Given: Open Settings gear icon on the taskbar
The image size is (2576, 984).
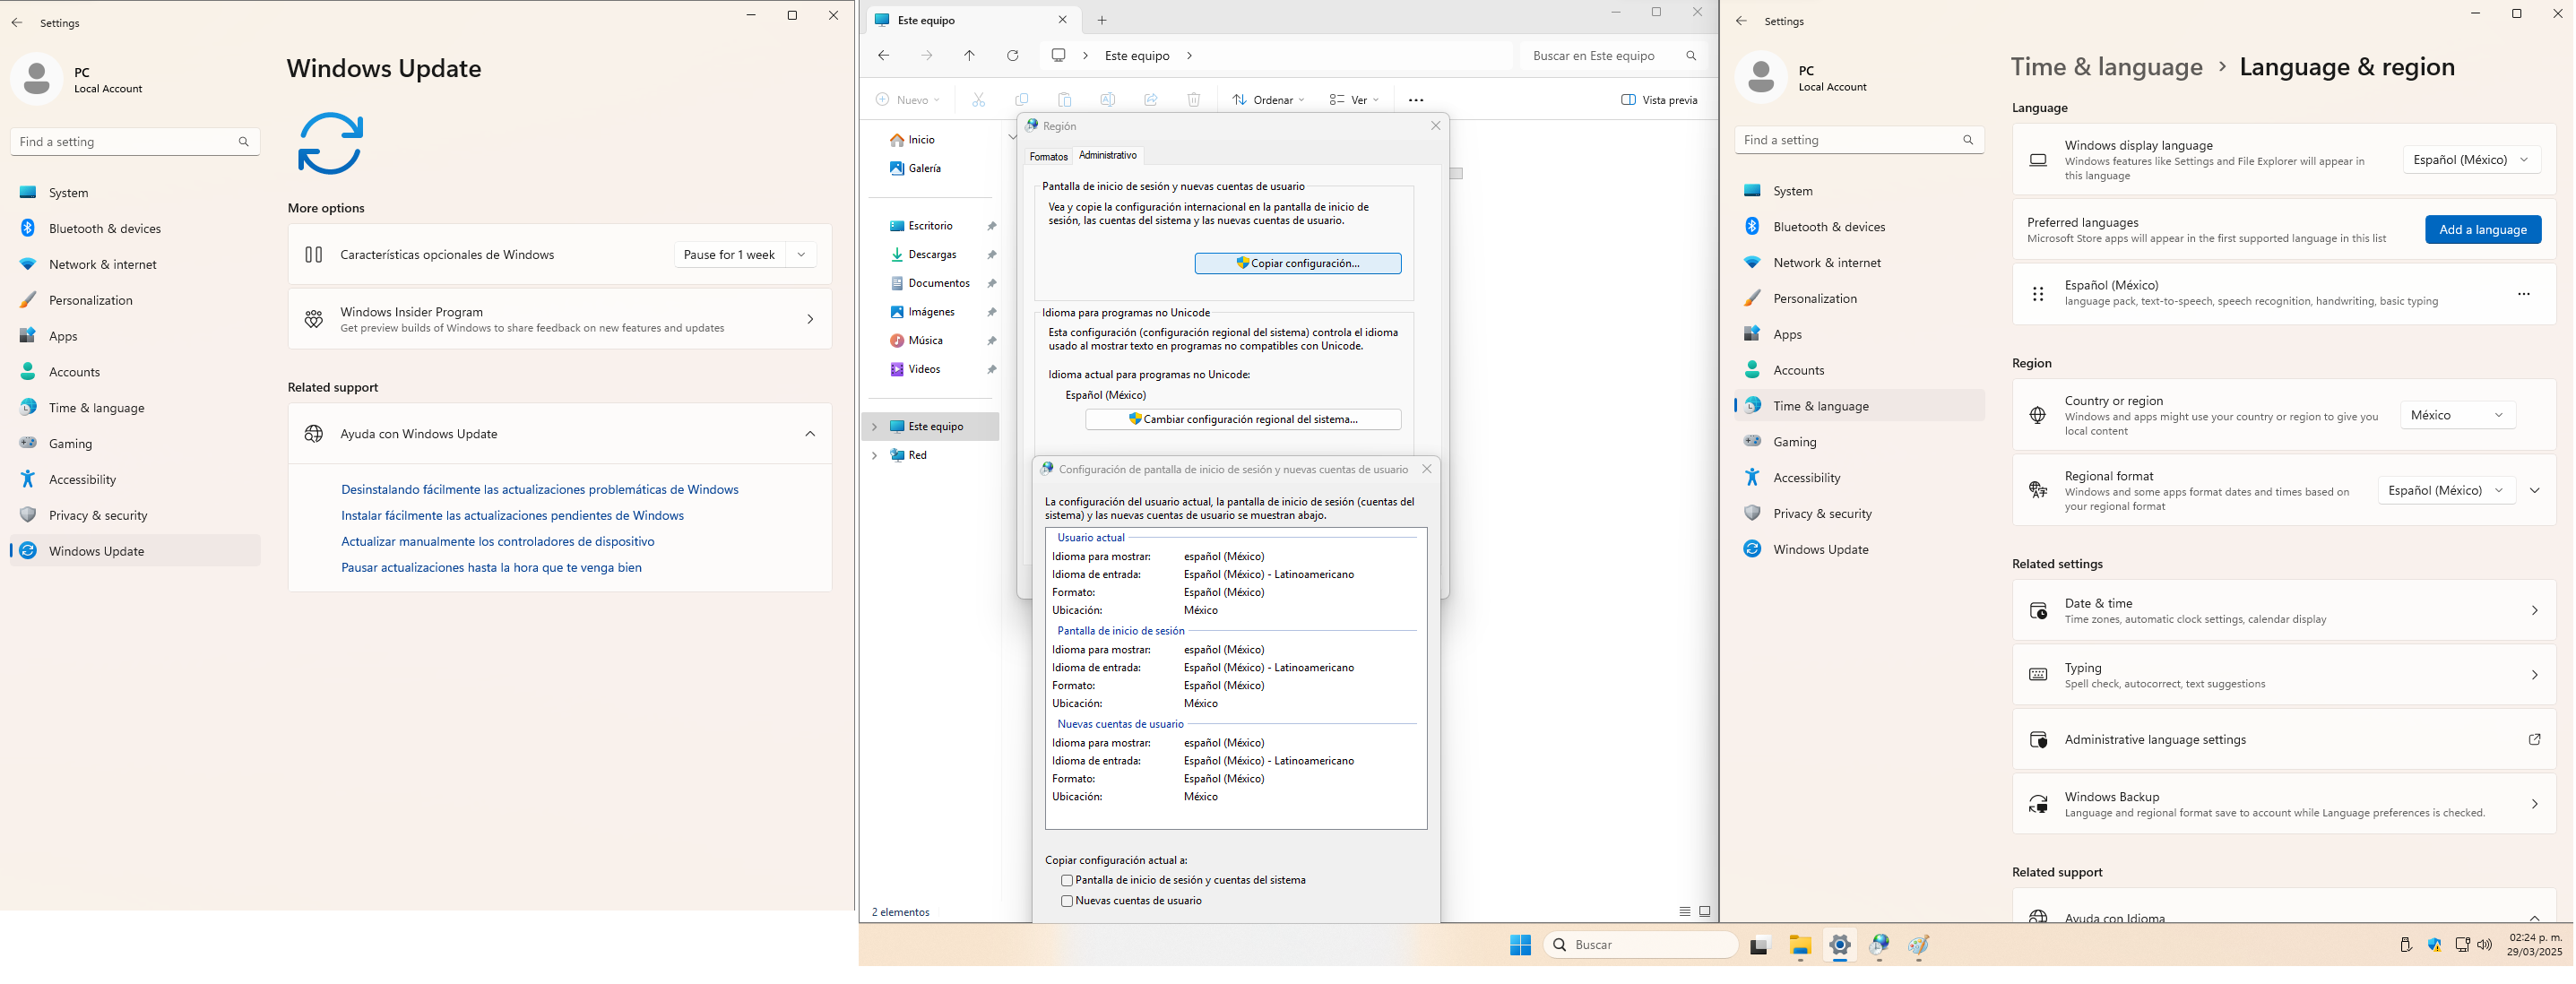Looking at the screenshot, I should [x=1839, y=945].
